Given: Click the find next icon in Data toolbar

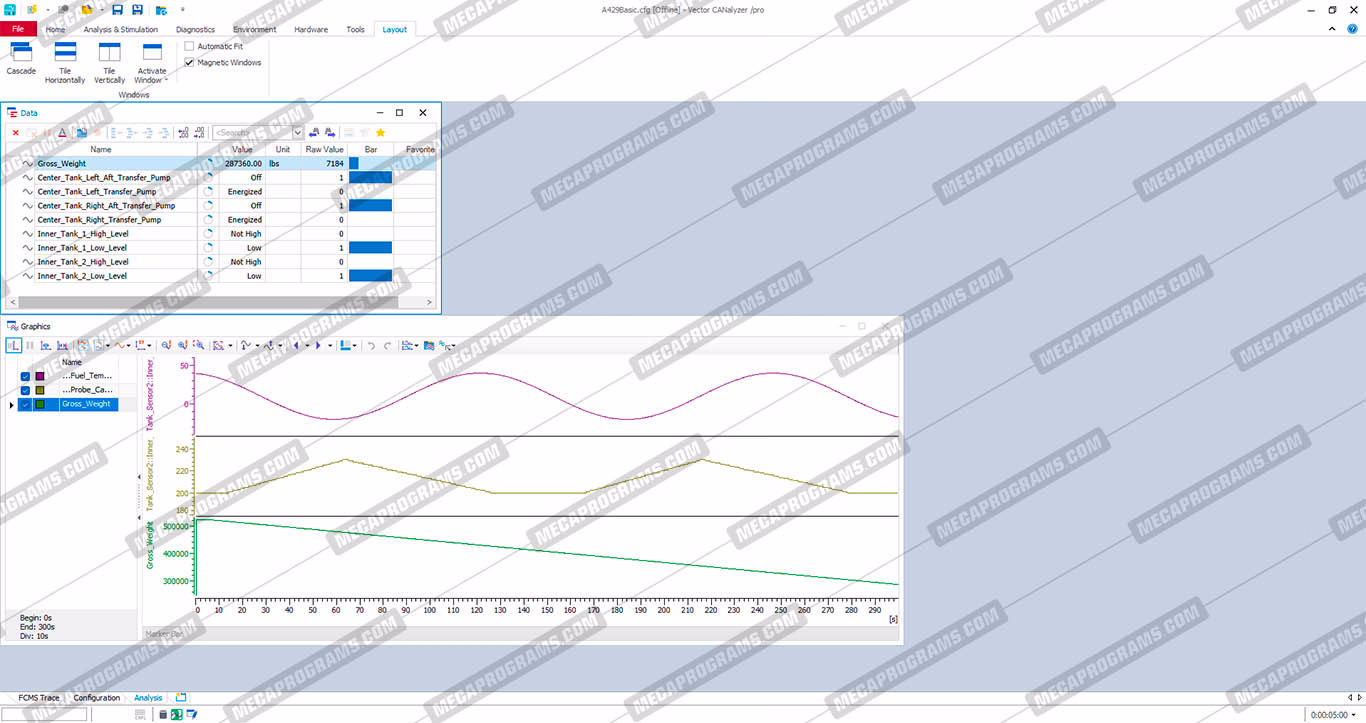Looking at the screenshot, I should coord(330,132).
